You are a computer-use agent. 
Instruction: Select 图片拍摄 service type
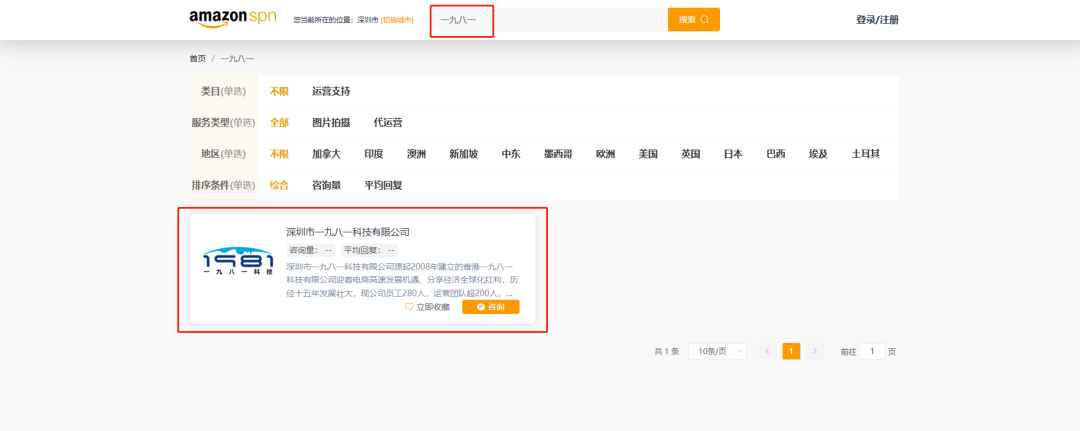[x=331, y=123]
